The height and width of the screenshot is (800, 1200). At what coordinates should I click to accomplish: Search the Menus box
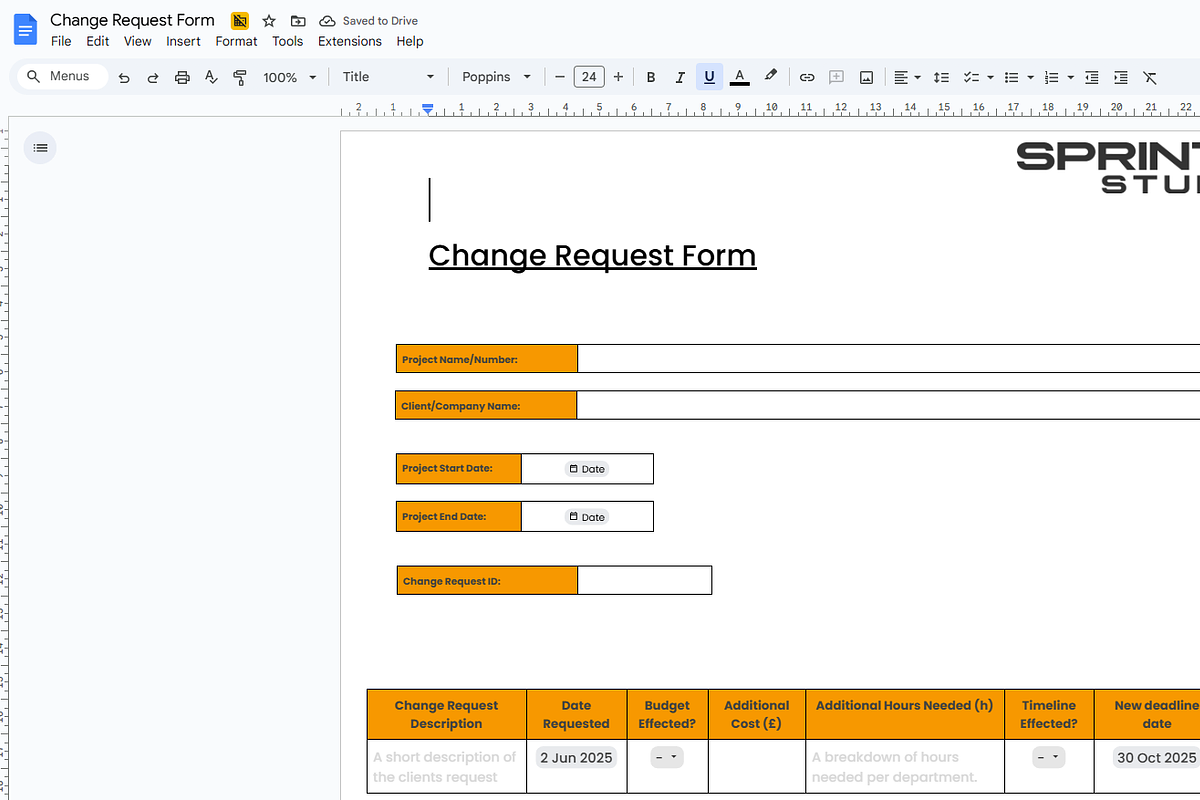tap(62, 76)
